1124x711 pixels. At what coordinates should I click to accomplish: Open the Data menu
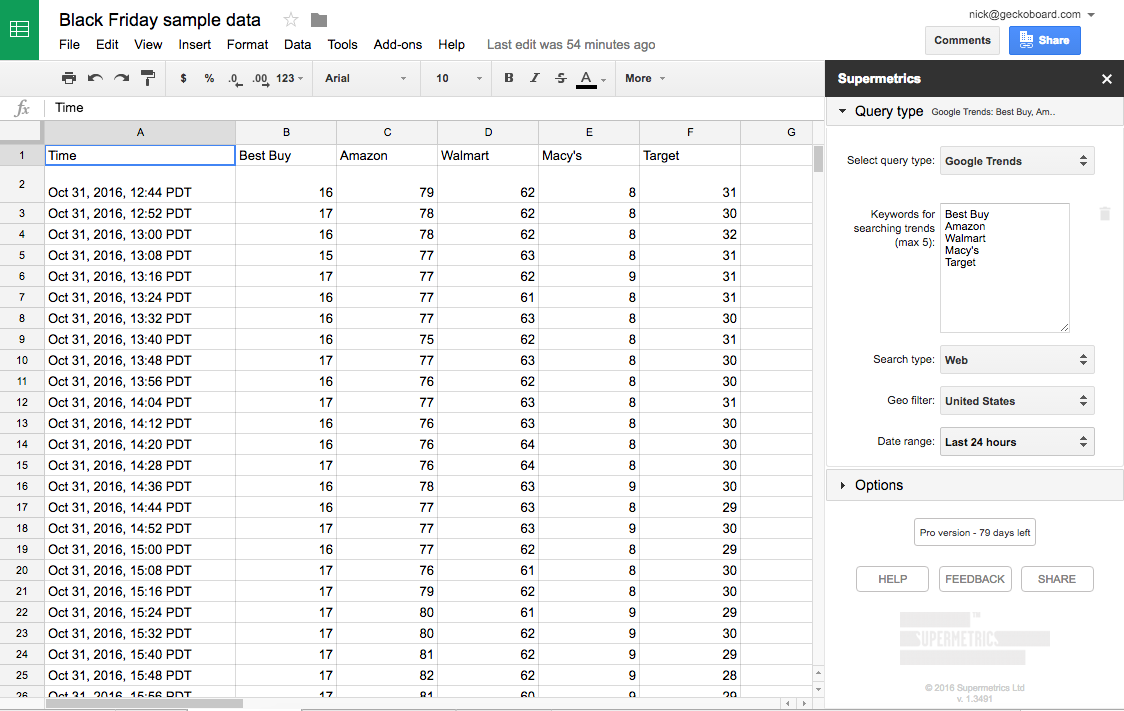(x=297, y=44)
